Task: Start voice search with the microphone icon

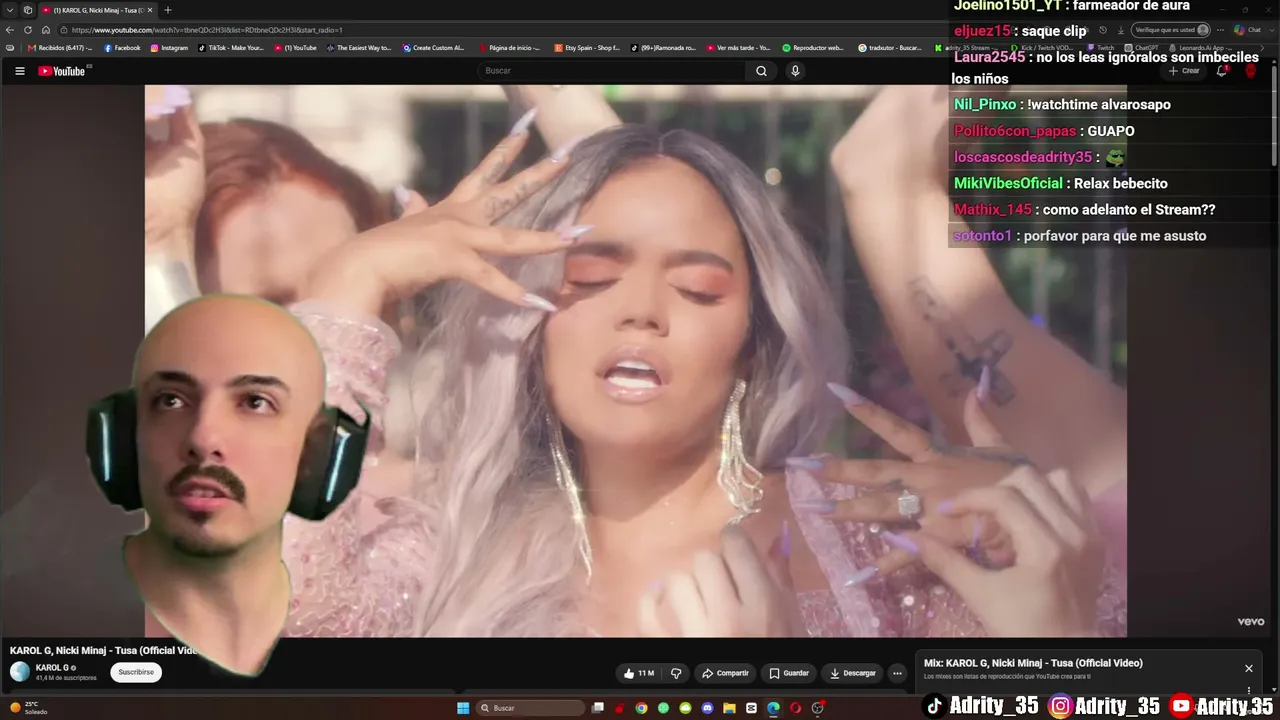Action: click(795, 71)
